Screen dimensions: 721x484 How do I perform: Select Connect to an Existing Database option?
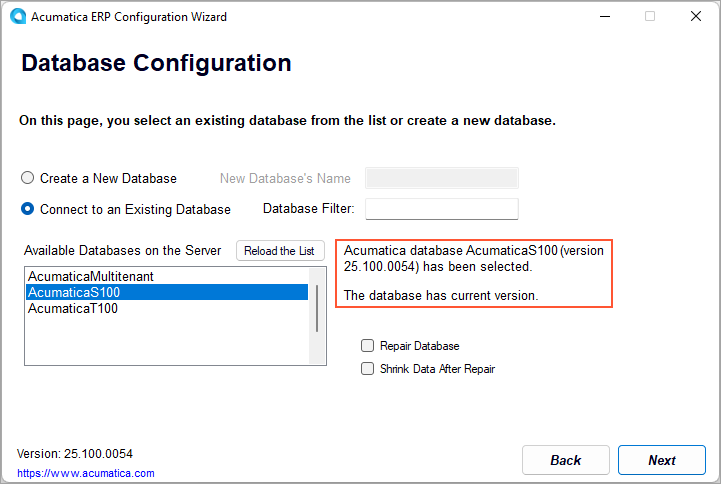tap(28, 210)
